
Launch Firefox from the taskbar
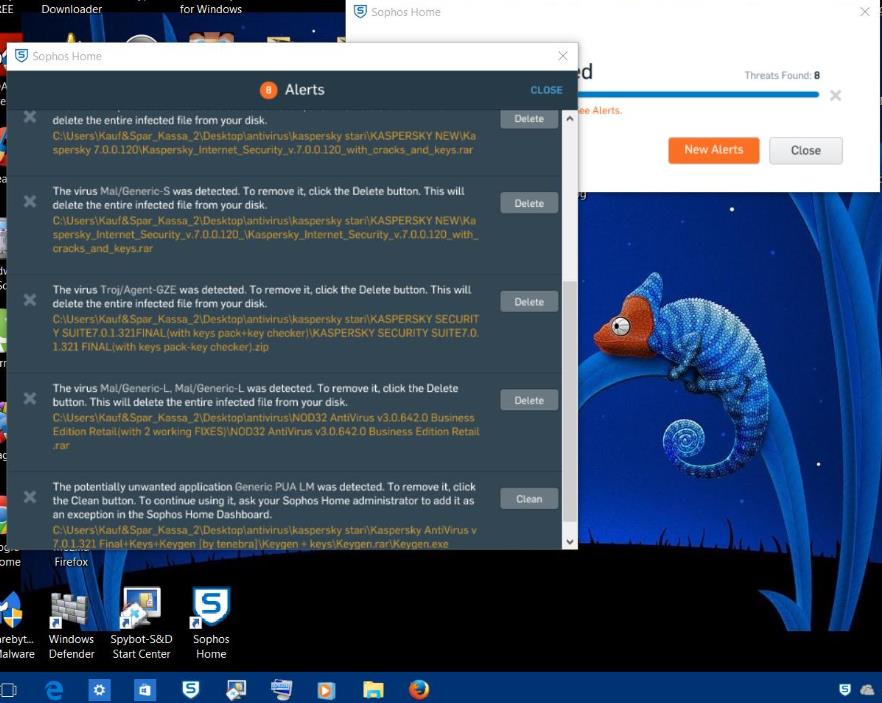pos(418,690)
